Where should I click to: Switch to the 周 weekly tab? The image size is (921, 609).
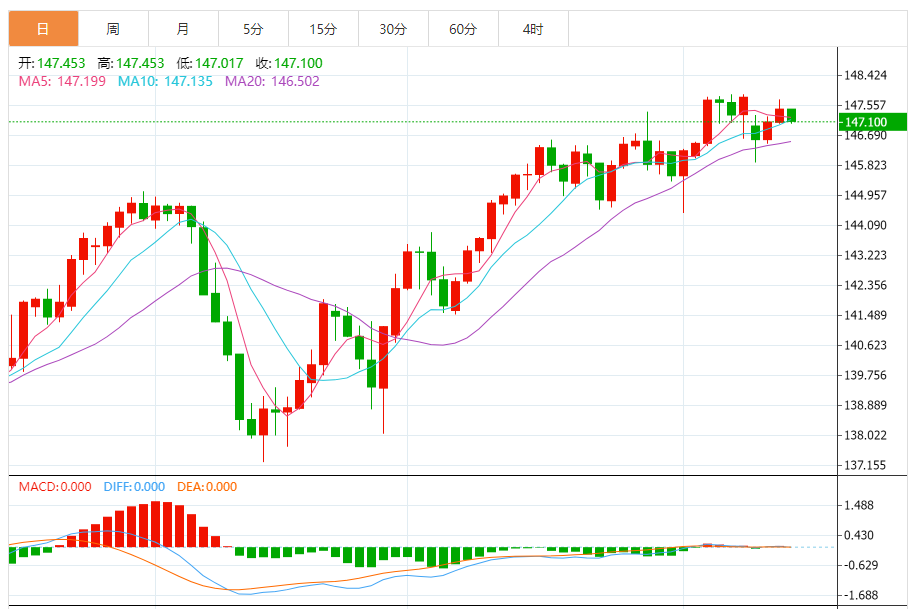[113, 29]
